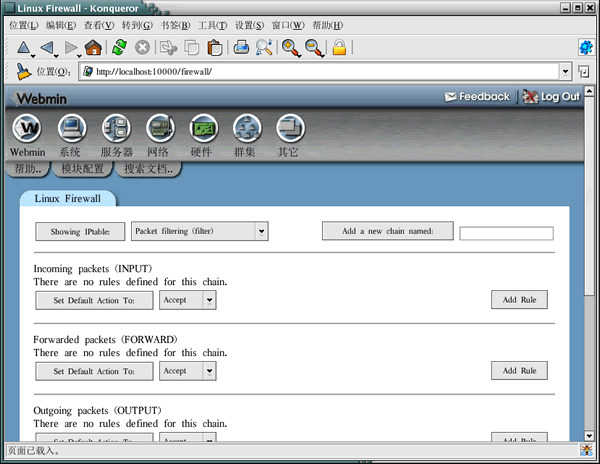Open the 窗口(W) menu
This screenshot has width=600, height=464.
pyautogui.click(x=288, y=25)
